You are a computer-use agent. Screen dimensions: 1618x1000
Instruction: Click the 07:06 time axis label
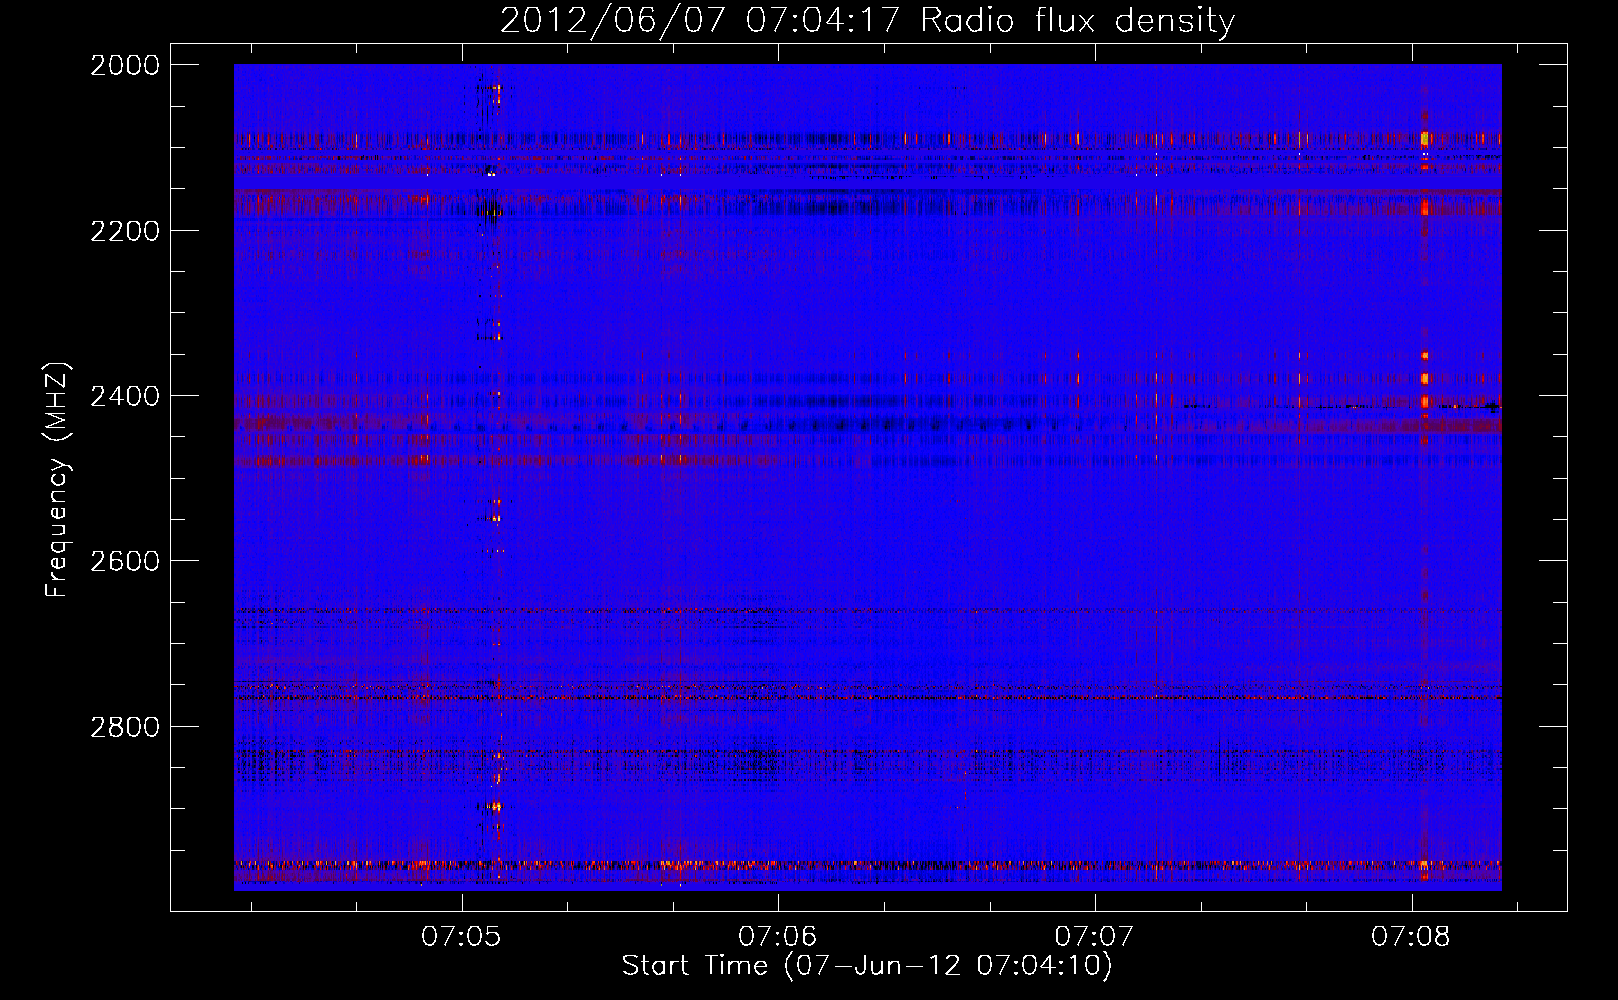[778, 937]
